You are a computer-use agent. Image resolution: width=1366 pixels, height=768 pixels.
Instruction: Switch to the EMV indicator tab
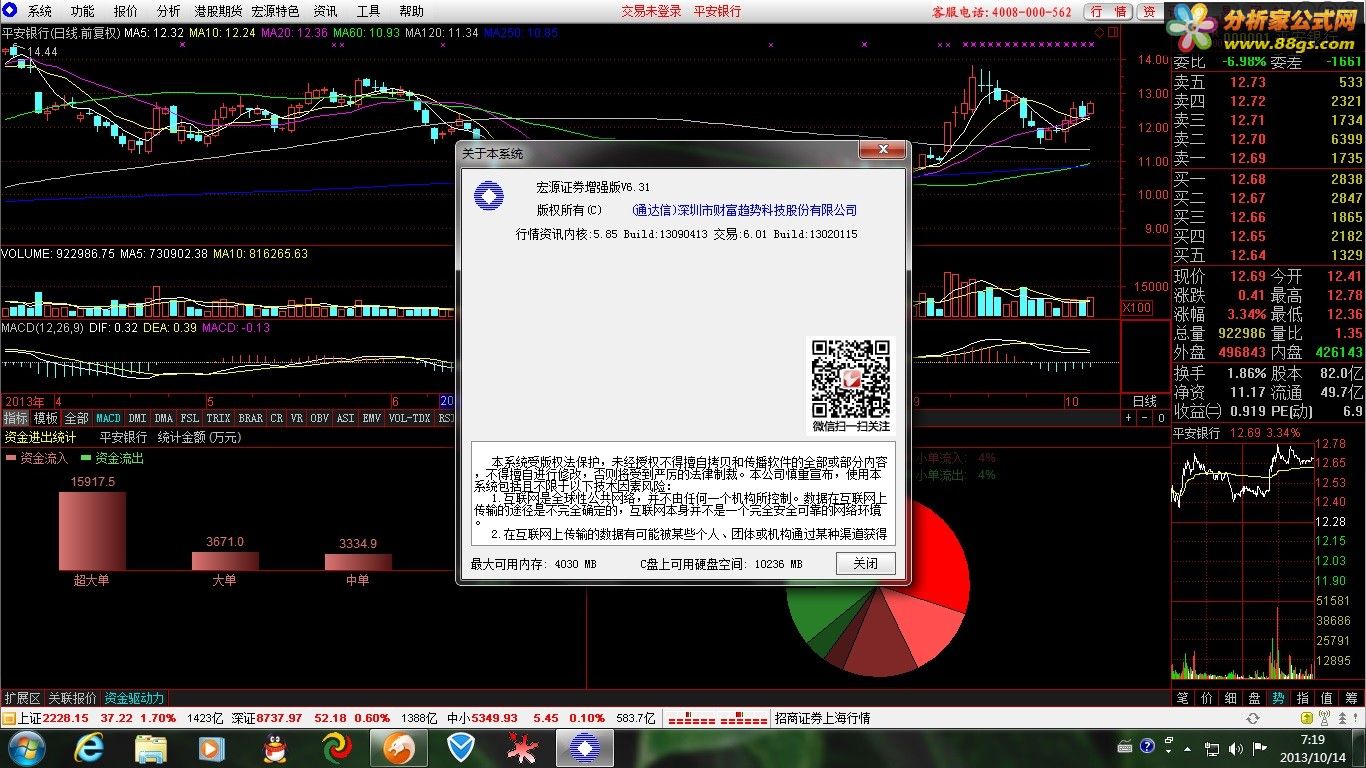point(371,418)
